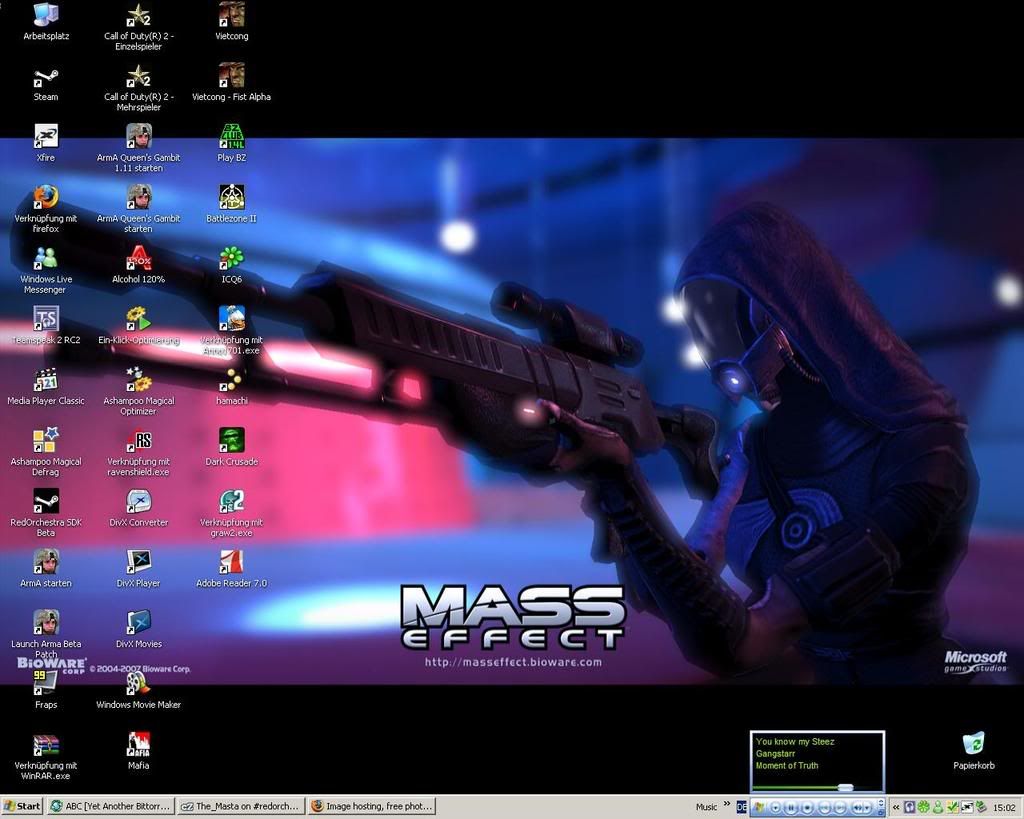Open the Xfire shortcut
The width and height of the screenshot is (1024, 819).
tap(45, 137)
